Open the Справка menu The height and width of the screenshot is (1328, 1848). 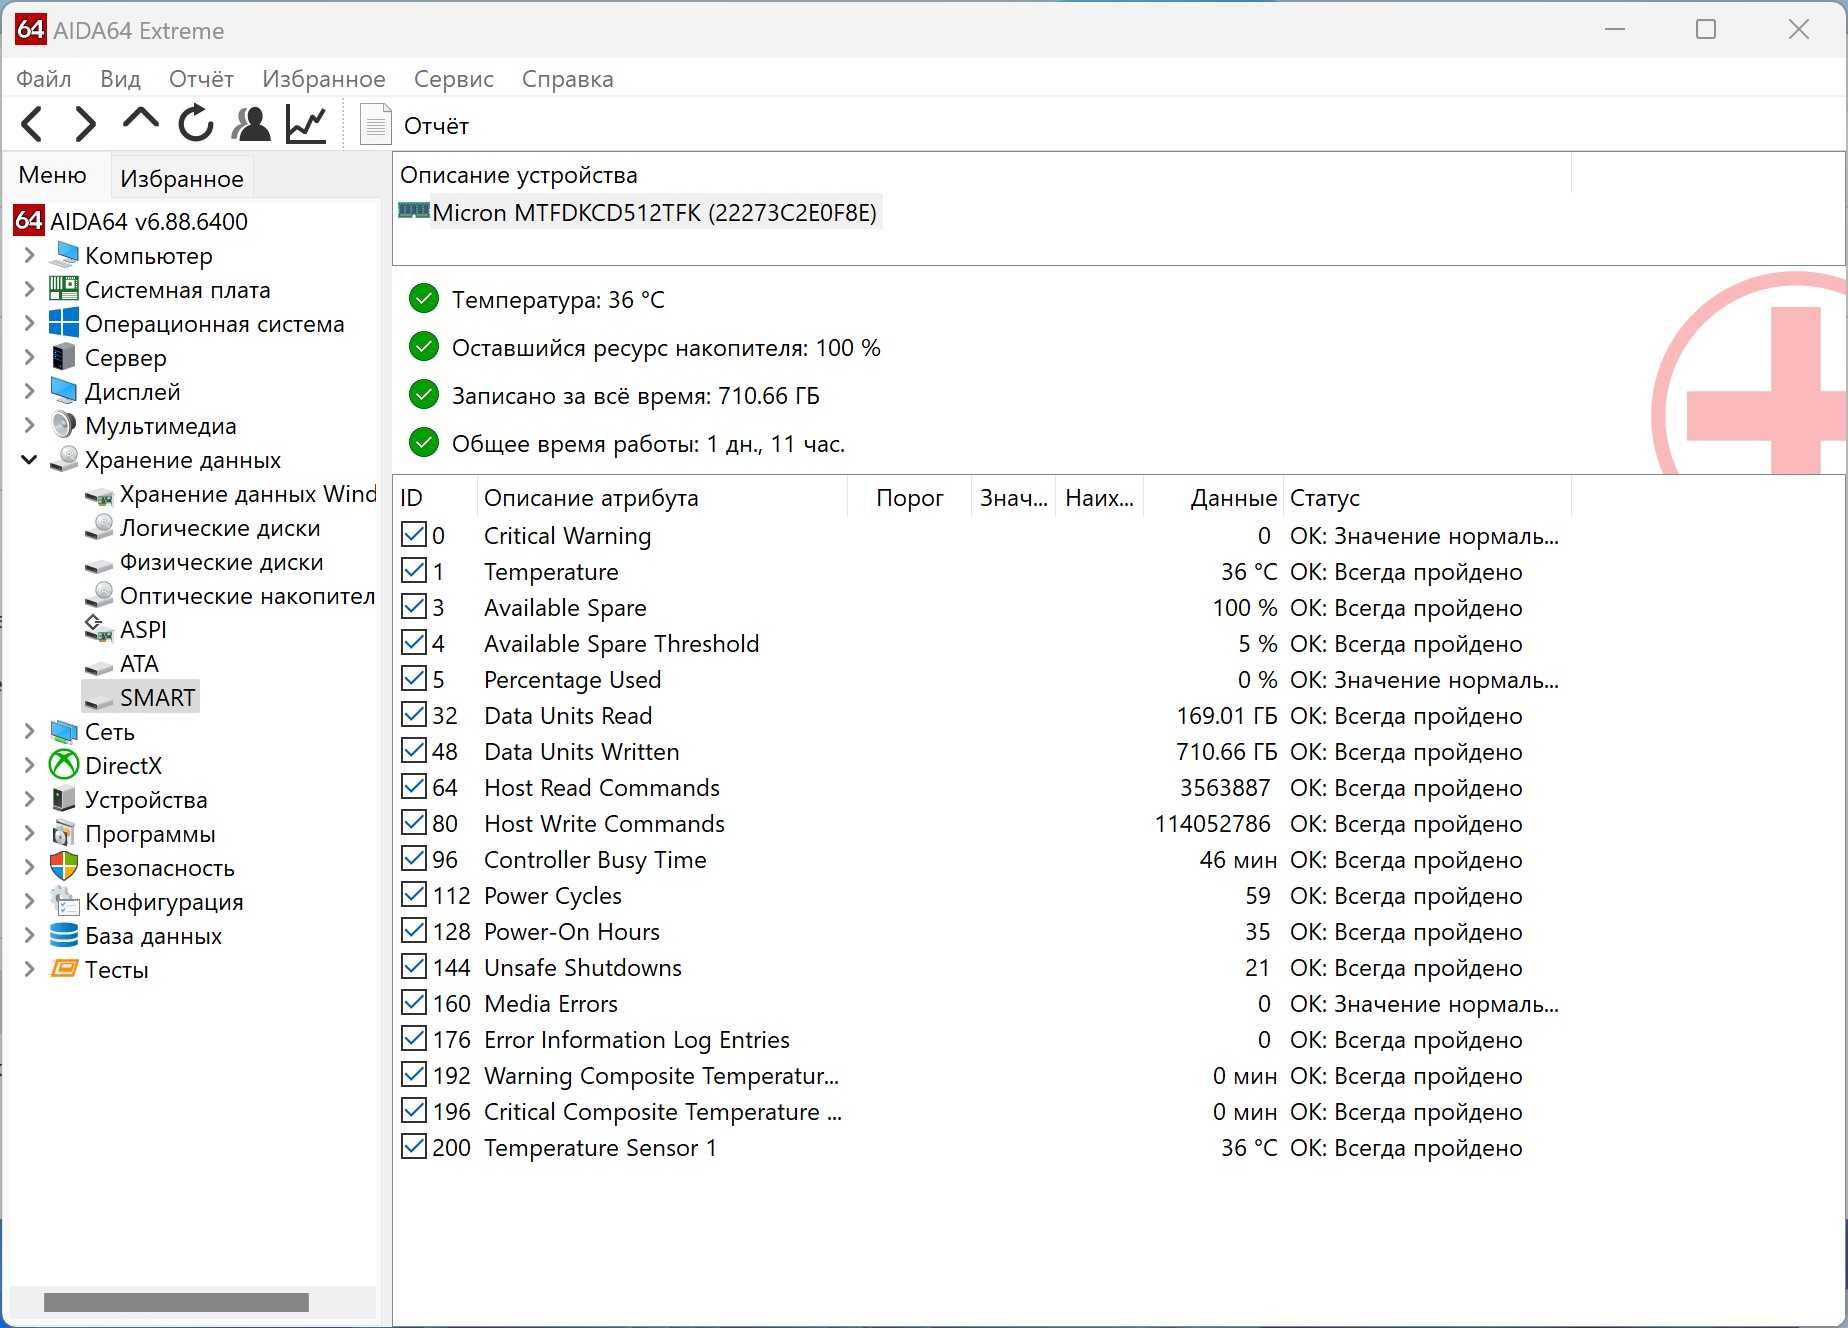tap(568, 79)
